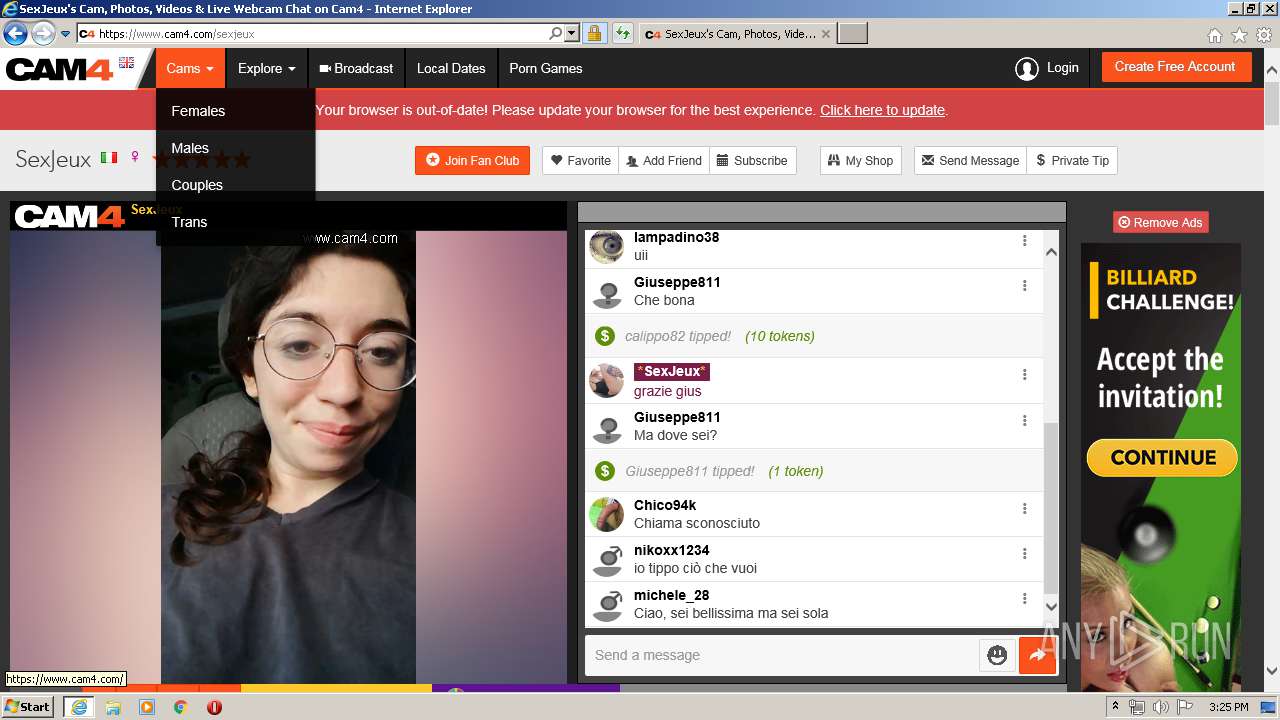This screenshot has width=1280, height=720.
Task: Click the page scrollbar down arrow
Action: tap(1271, 671)
